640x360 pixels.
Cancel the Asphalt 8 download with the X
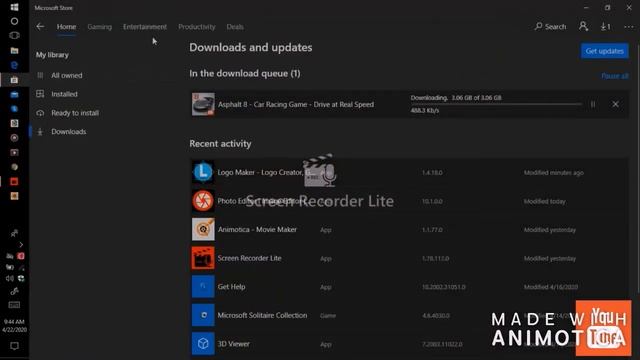pyautogui.click(x=616, y=104)
